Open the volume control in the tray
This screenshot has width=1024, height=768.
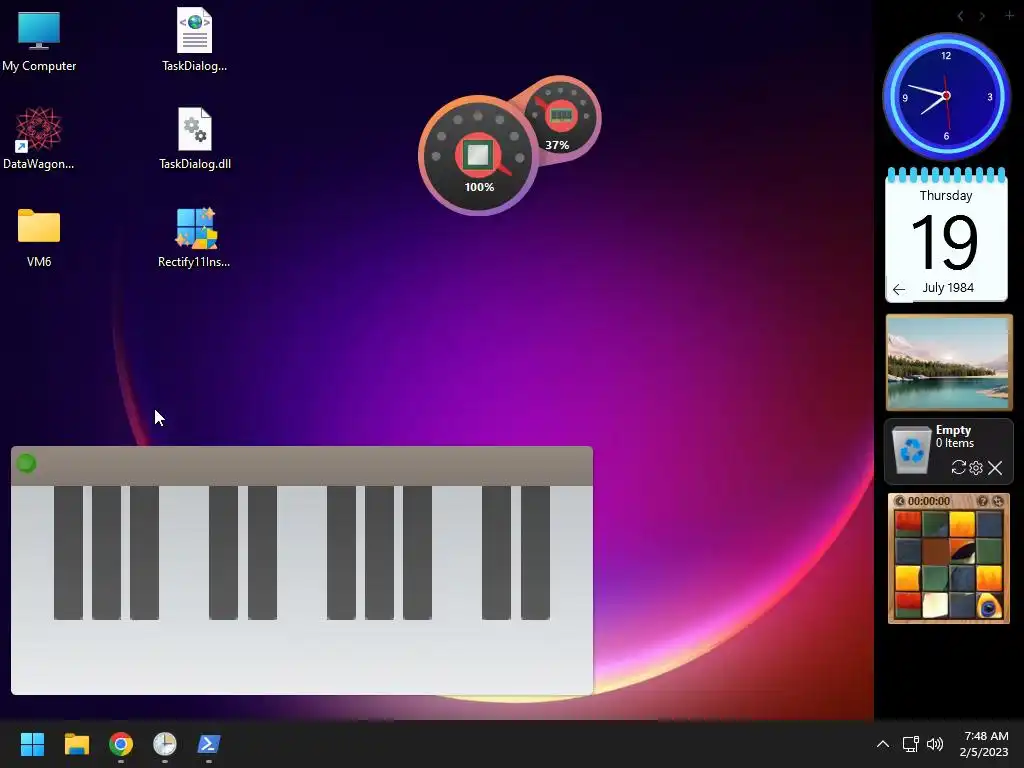(935, 744)
